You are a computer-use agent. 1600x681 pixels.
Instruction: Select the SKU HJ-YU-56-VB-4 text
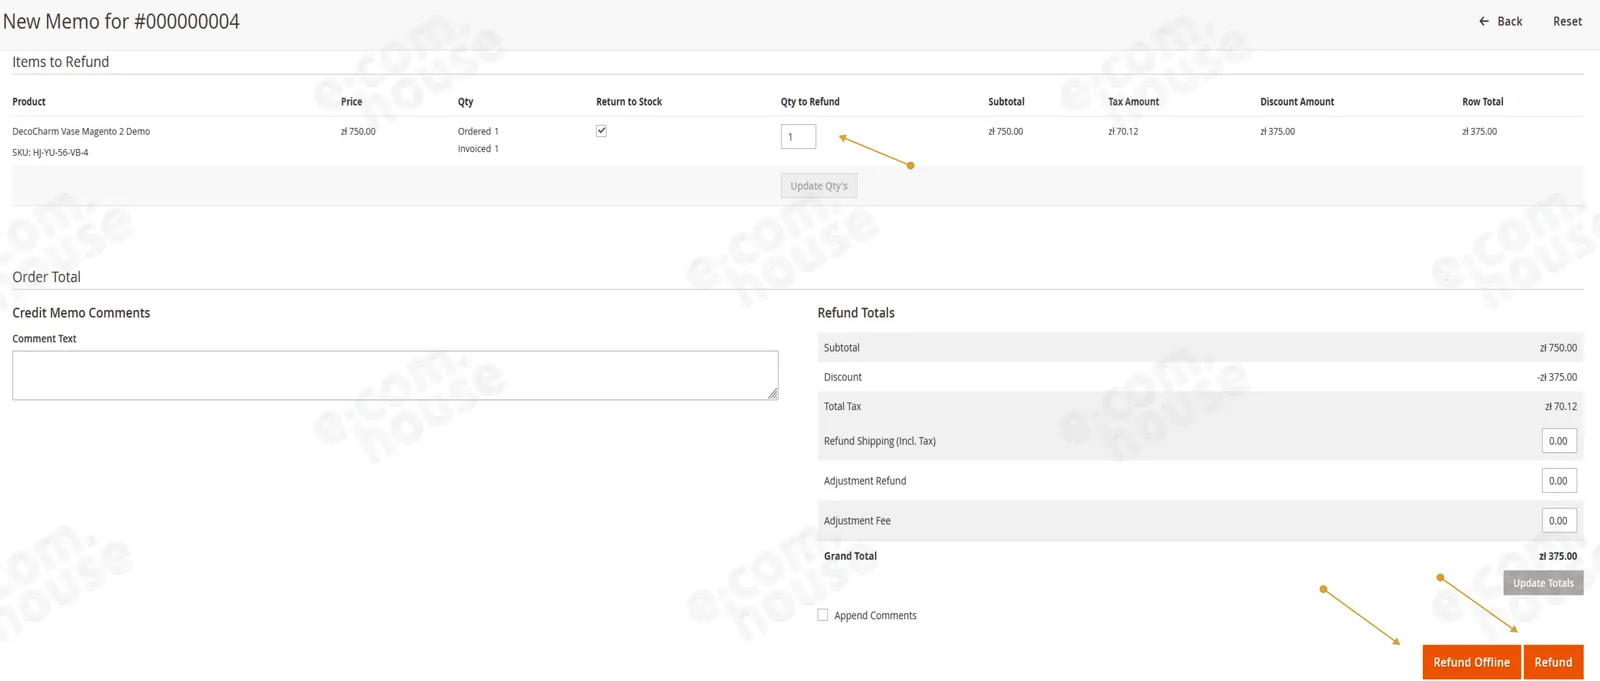pos(50,153)
